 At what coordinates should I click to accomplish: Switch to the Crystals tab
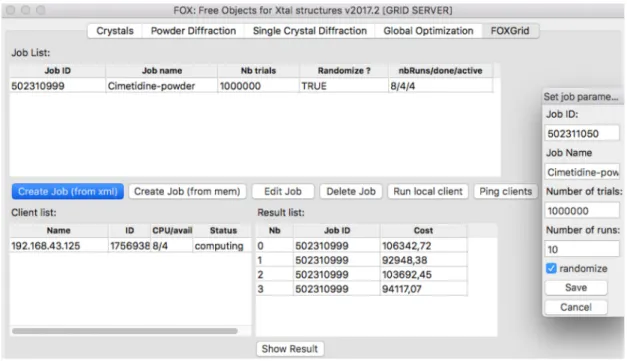(x=115, y=31)
